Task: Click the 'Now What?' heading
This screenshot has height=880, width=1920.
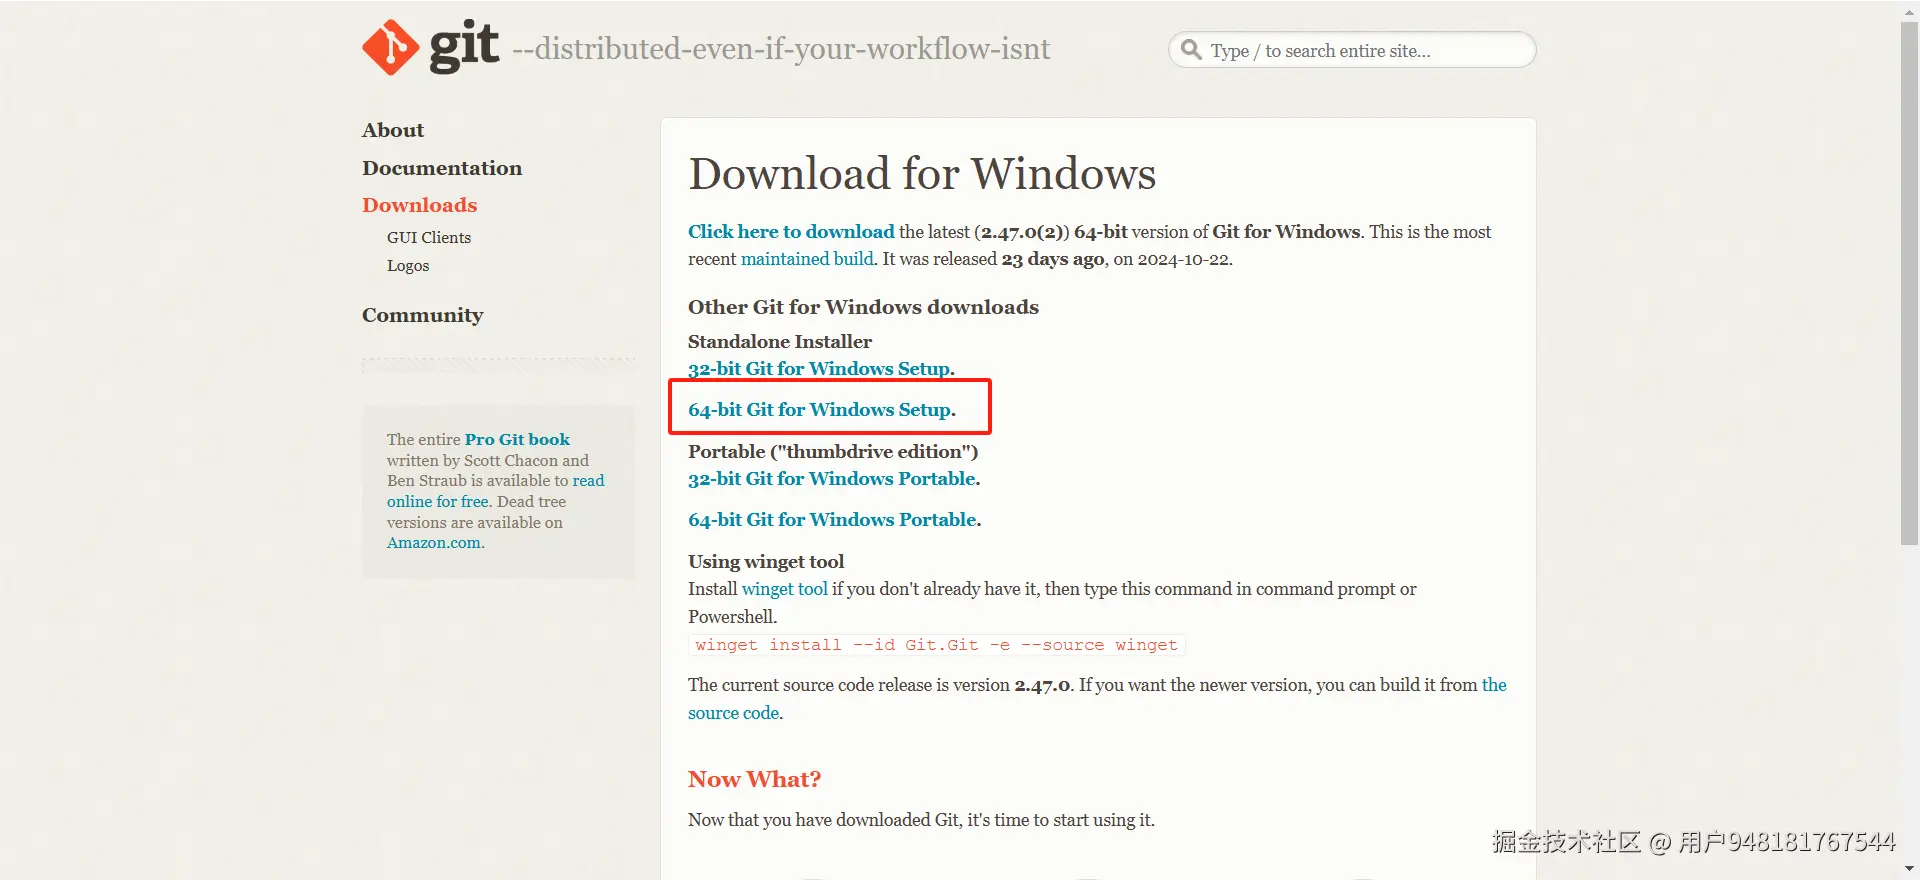Action: pyautogui.click(x=755, y=779)
